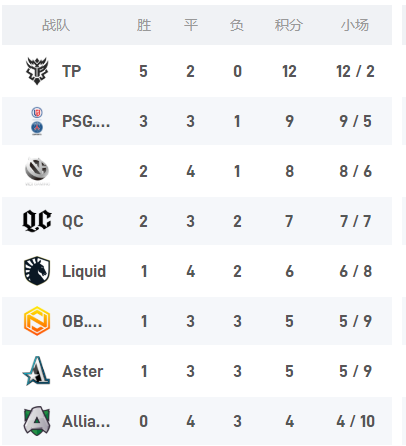This screenshot has height=446, width=406.
Task: Sort by the 积分 points header
Action: pos(289,25)
